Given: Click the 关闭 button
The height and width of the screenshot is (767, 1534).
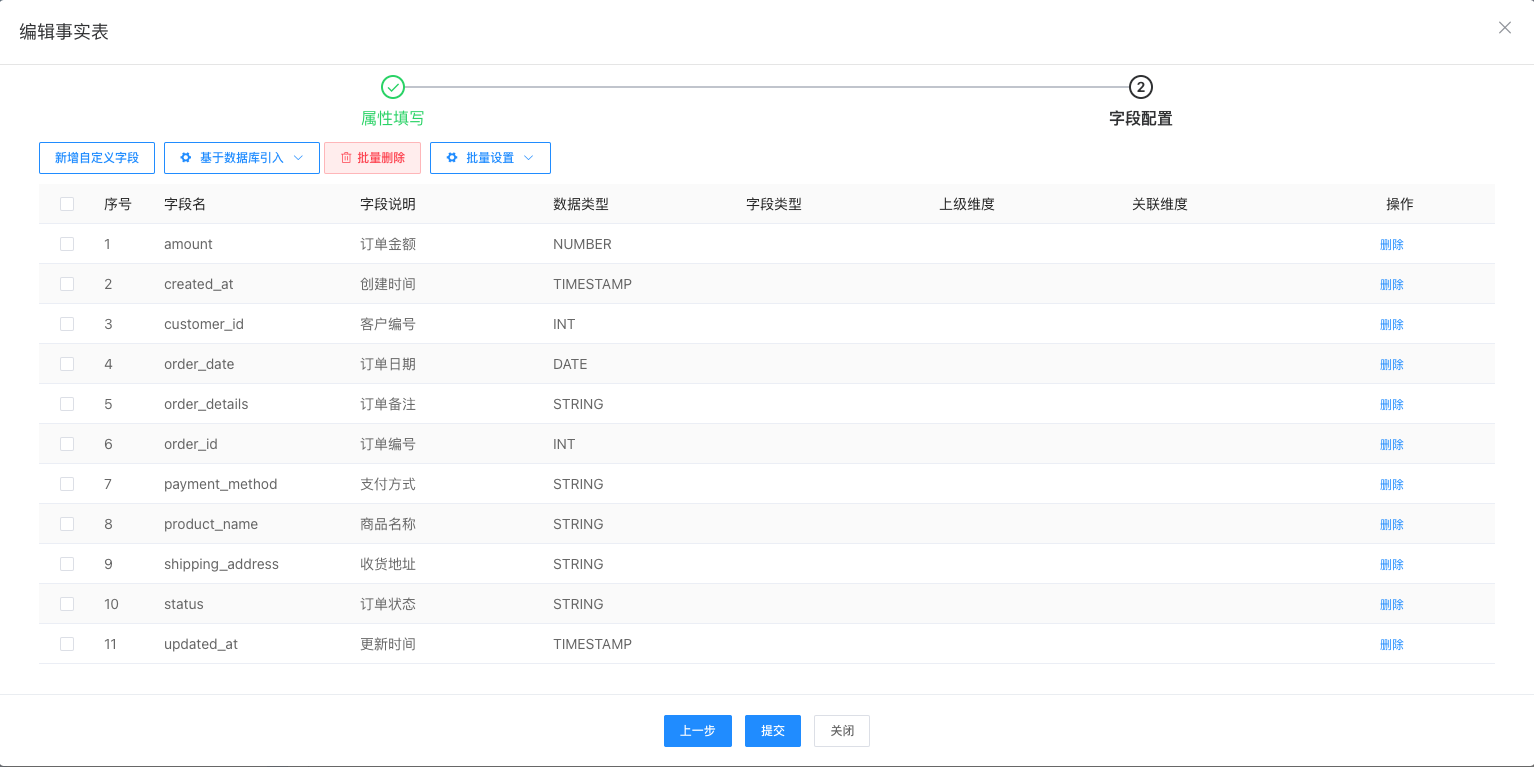Looking at the screenshot, I should [841, 731].
